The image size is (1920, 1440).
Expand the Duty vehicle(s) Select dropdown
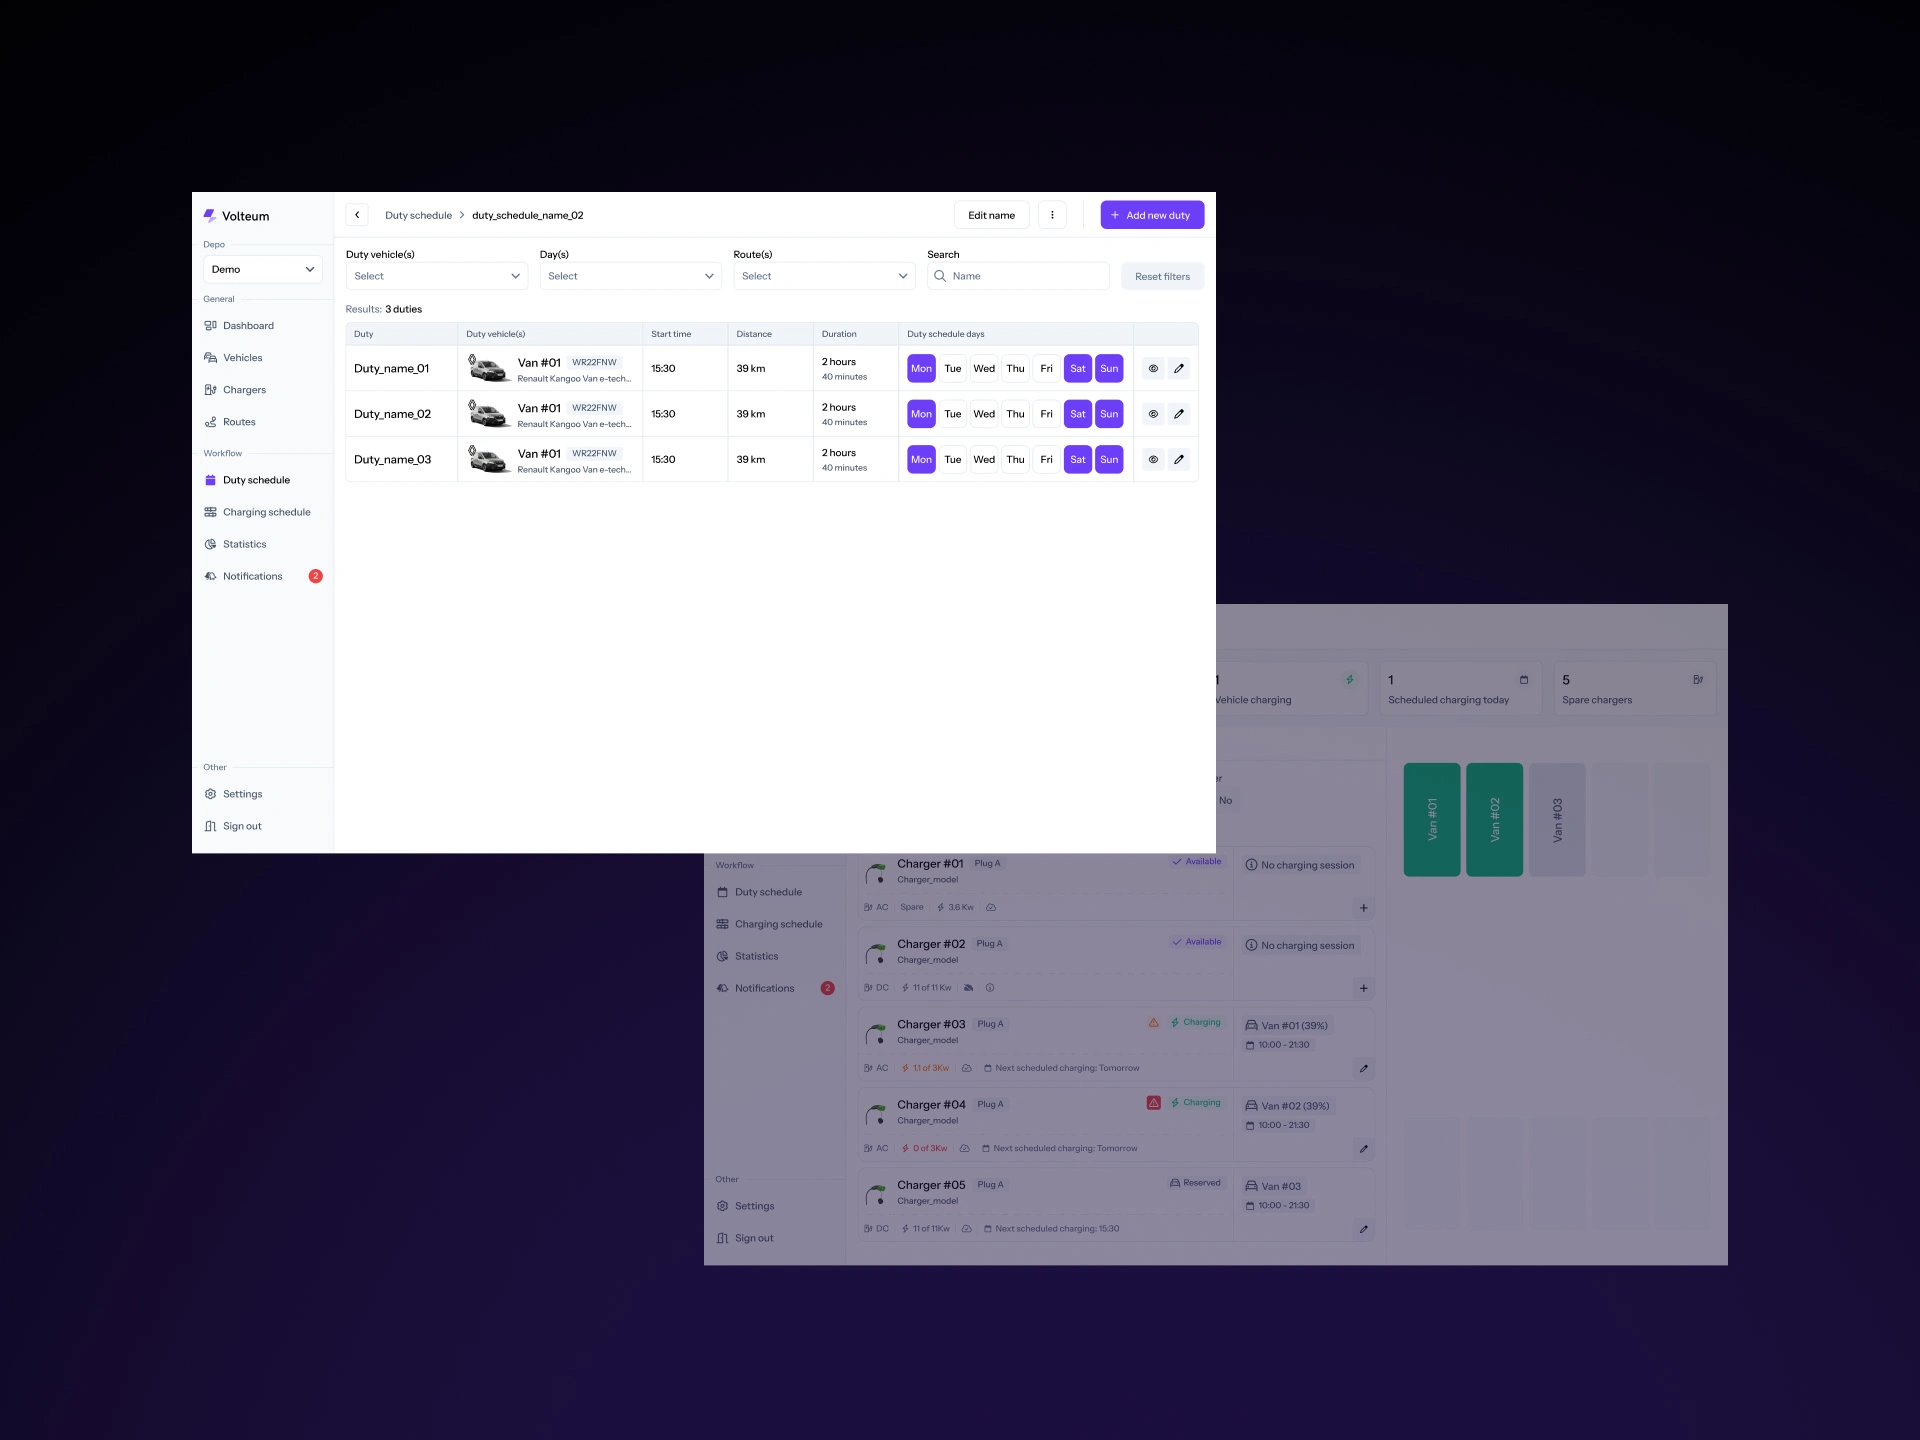point(436,276)
